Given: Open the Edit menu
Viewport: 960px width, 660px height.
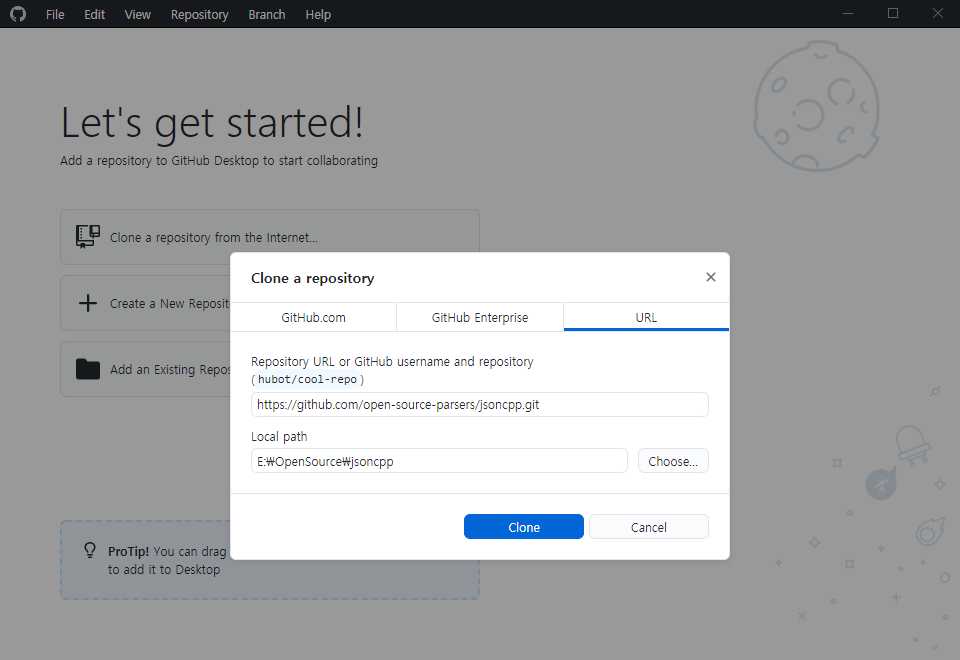Looking at the screenshot, I should [x=94, y=14].
